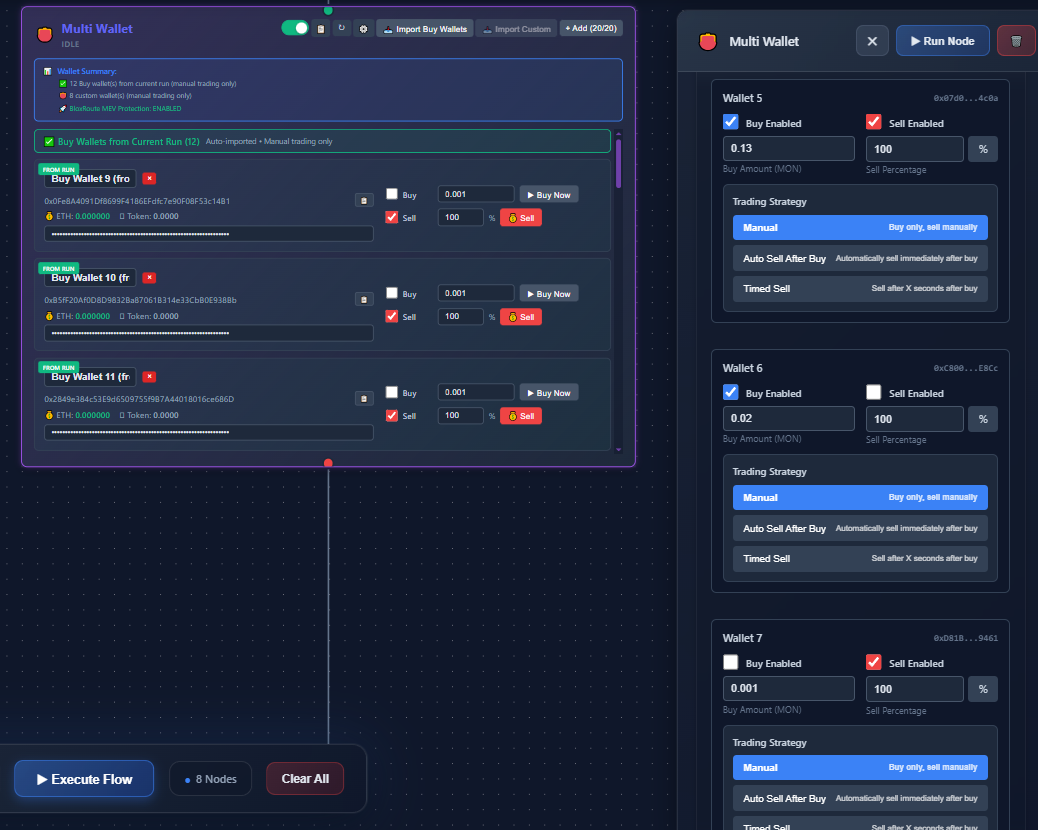Run the node via the Run Node button
Image resolution: width=1038 pixels, height=830 pixels.
pyautogui.click(x=941, y=41)
